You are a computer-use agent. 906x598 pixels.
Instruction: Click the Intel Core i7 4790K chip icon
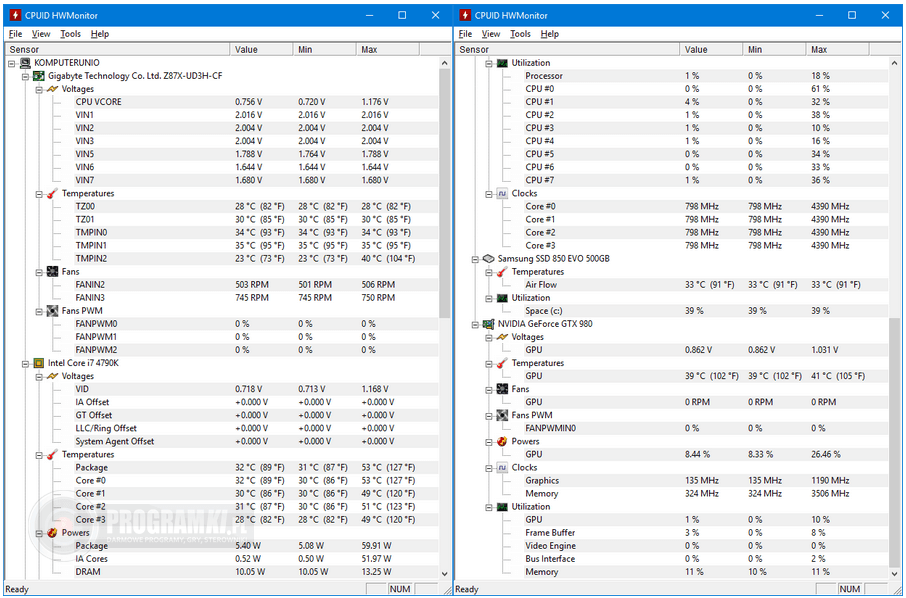39,363
